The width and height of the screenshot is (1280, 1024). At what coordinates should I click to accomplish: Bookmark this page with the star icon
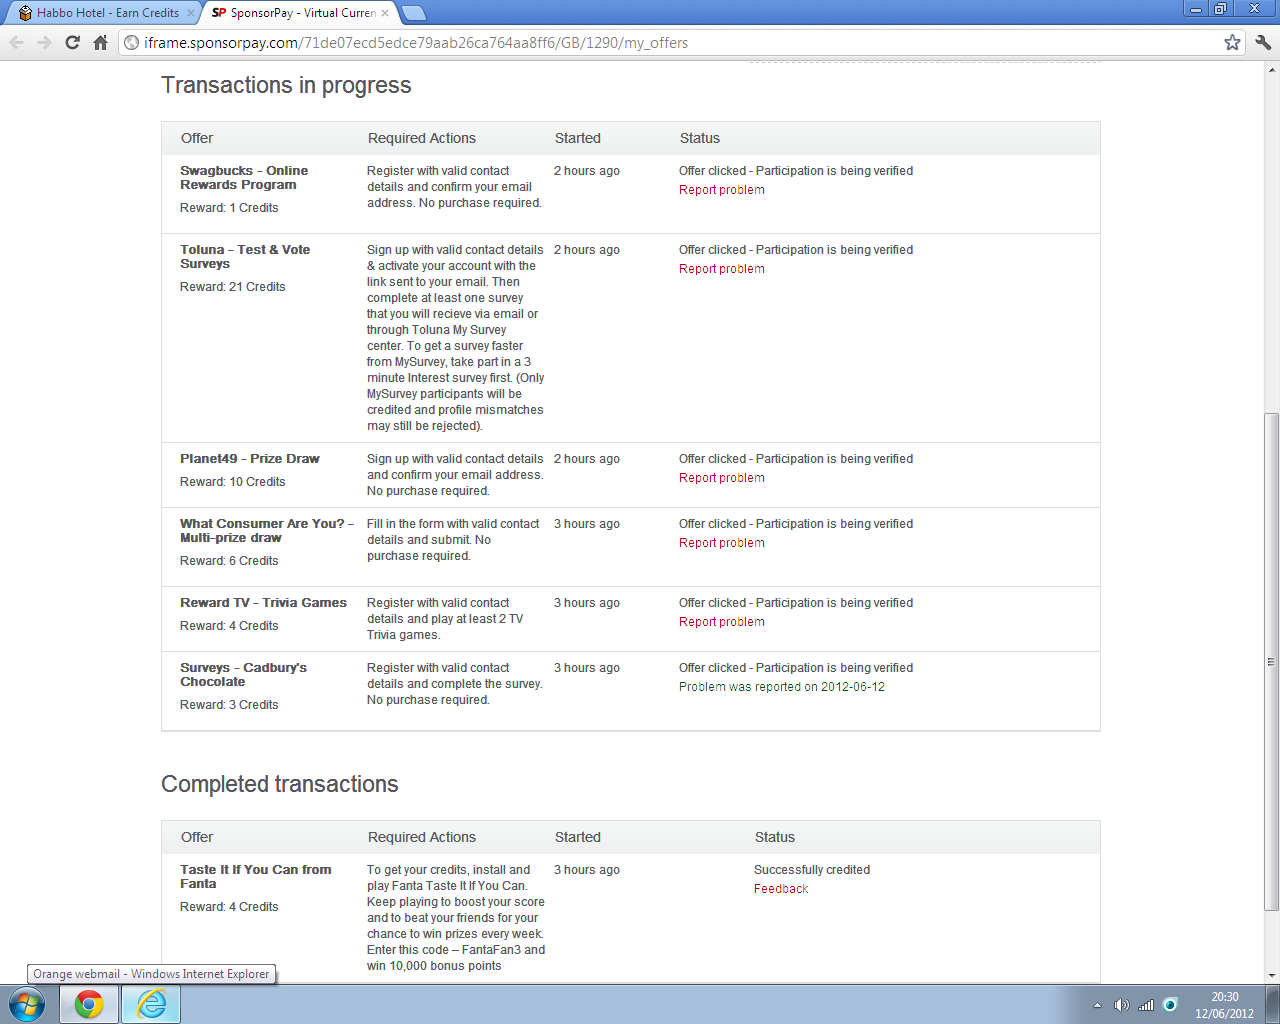tap(1232, 42)
